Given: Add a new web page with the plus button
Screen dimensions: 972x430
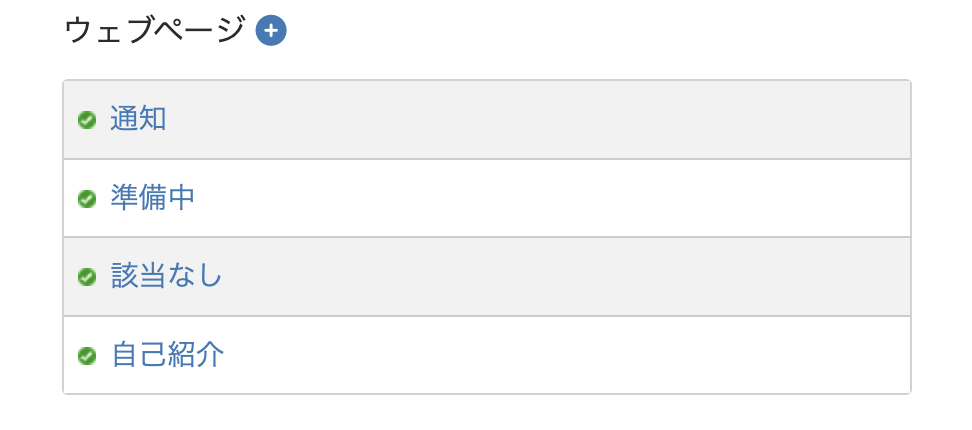Looking at the screenshot, I should [x=271, y=31].
